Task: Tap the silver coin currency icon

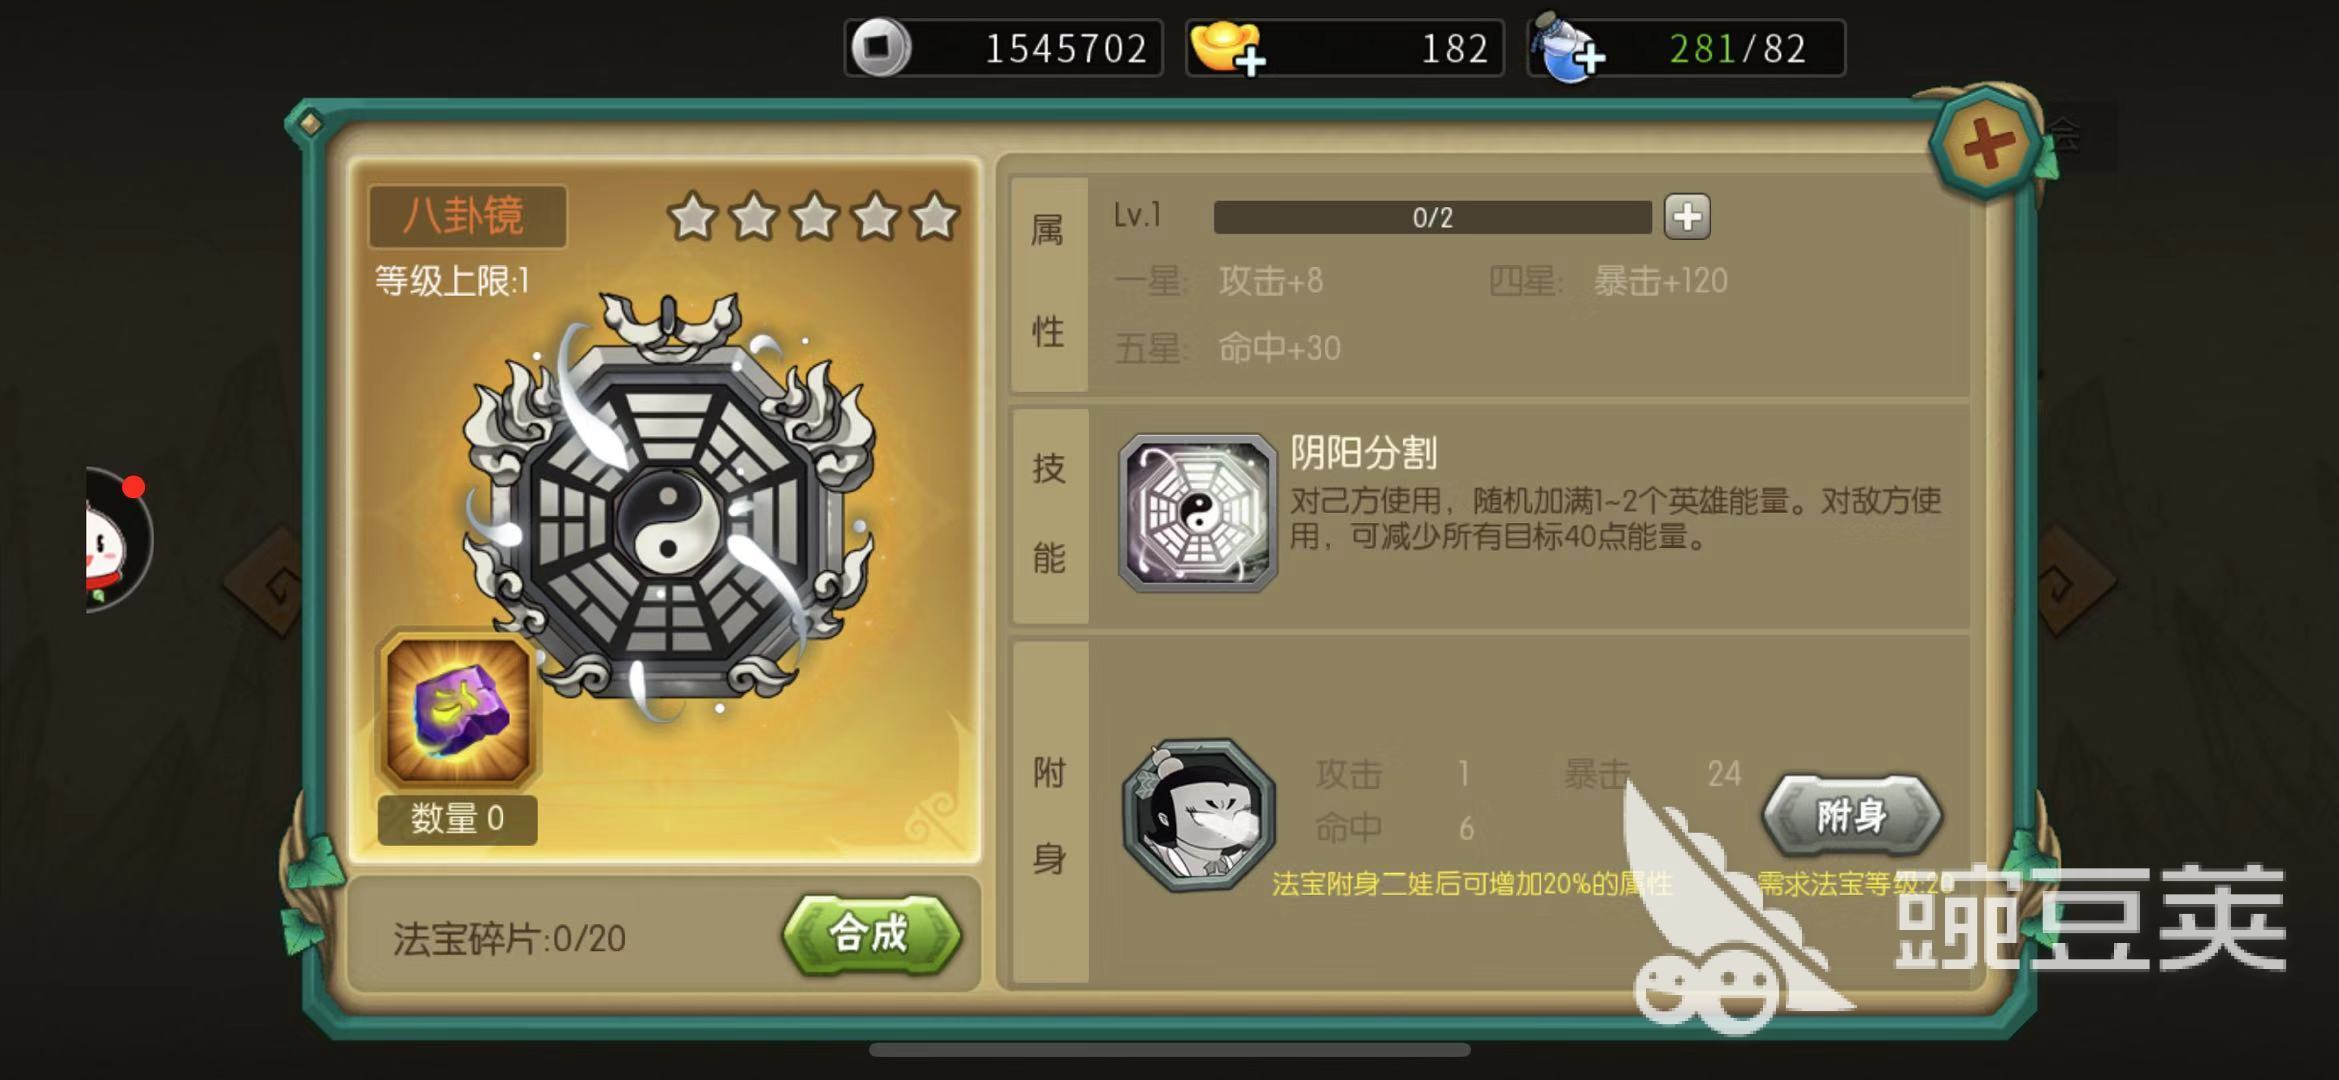Action: [x=879, y=47]
